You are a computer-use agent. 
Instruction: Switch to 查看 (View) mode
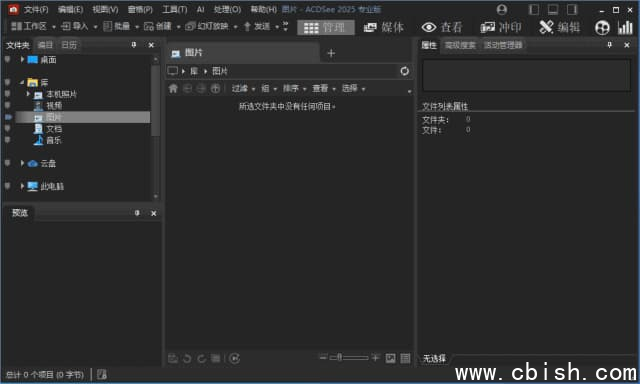[442, 27]
